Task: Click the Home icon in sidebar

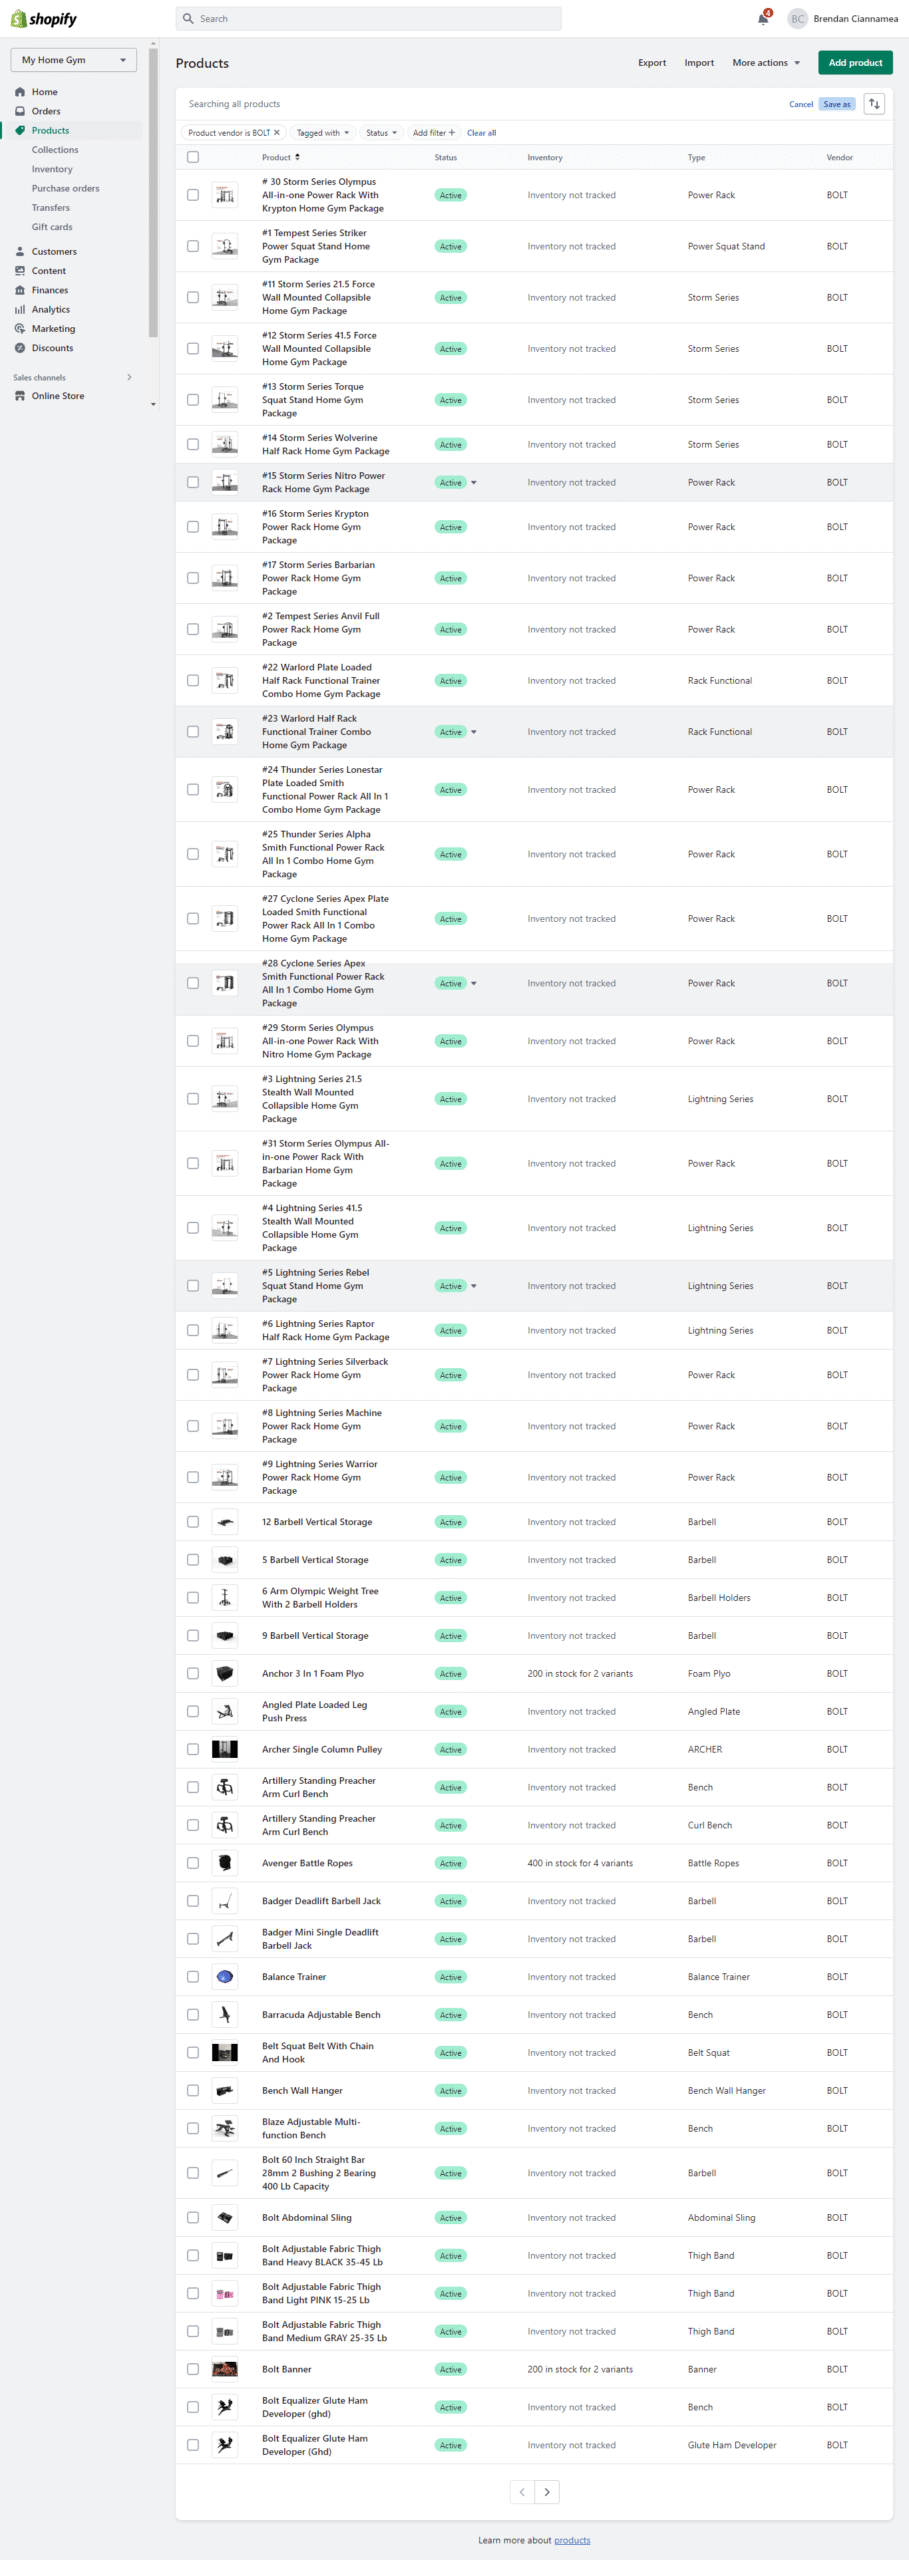Action: point(20,92)
